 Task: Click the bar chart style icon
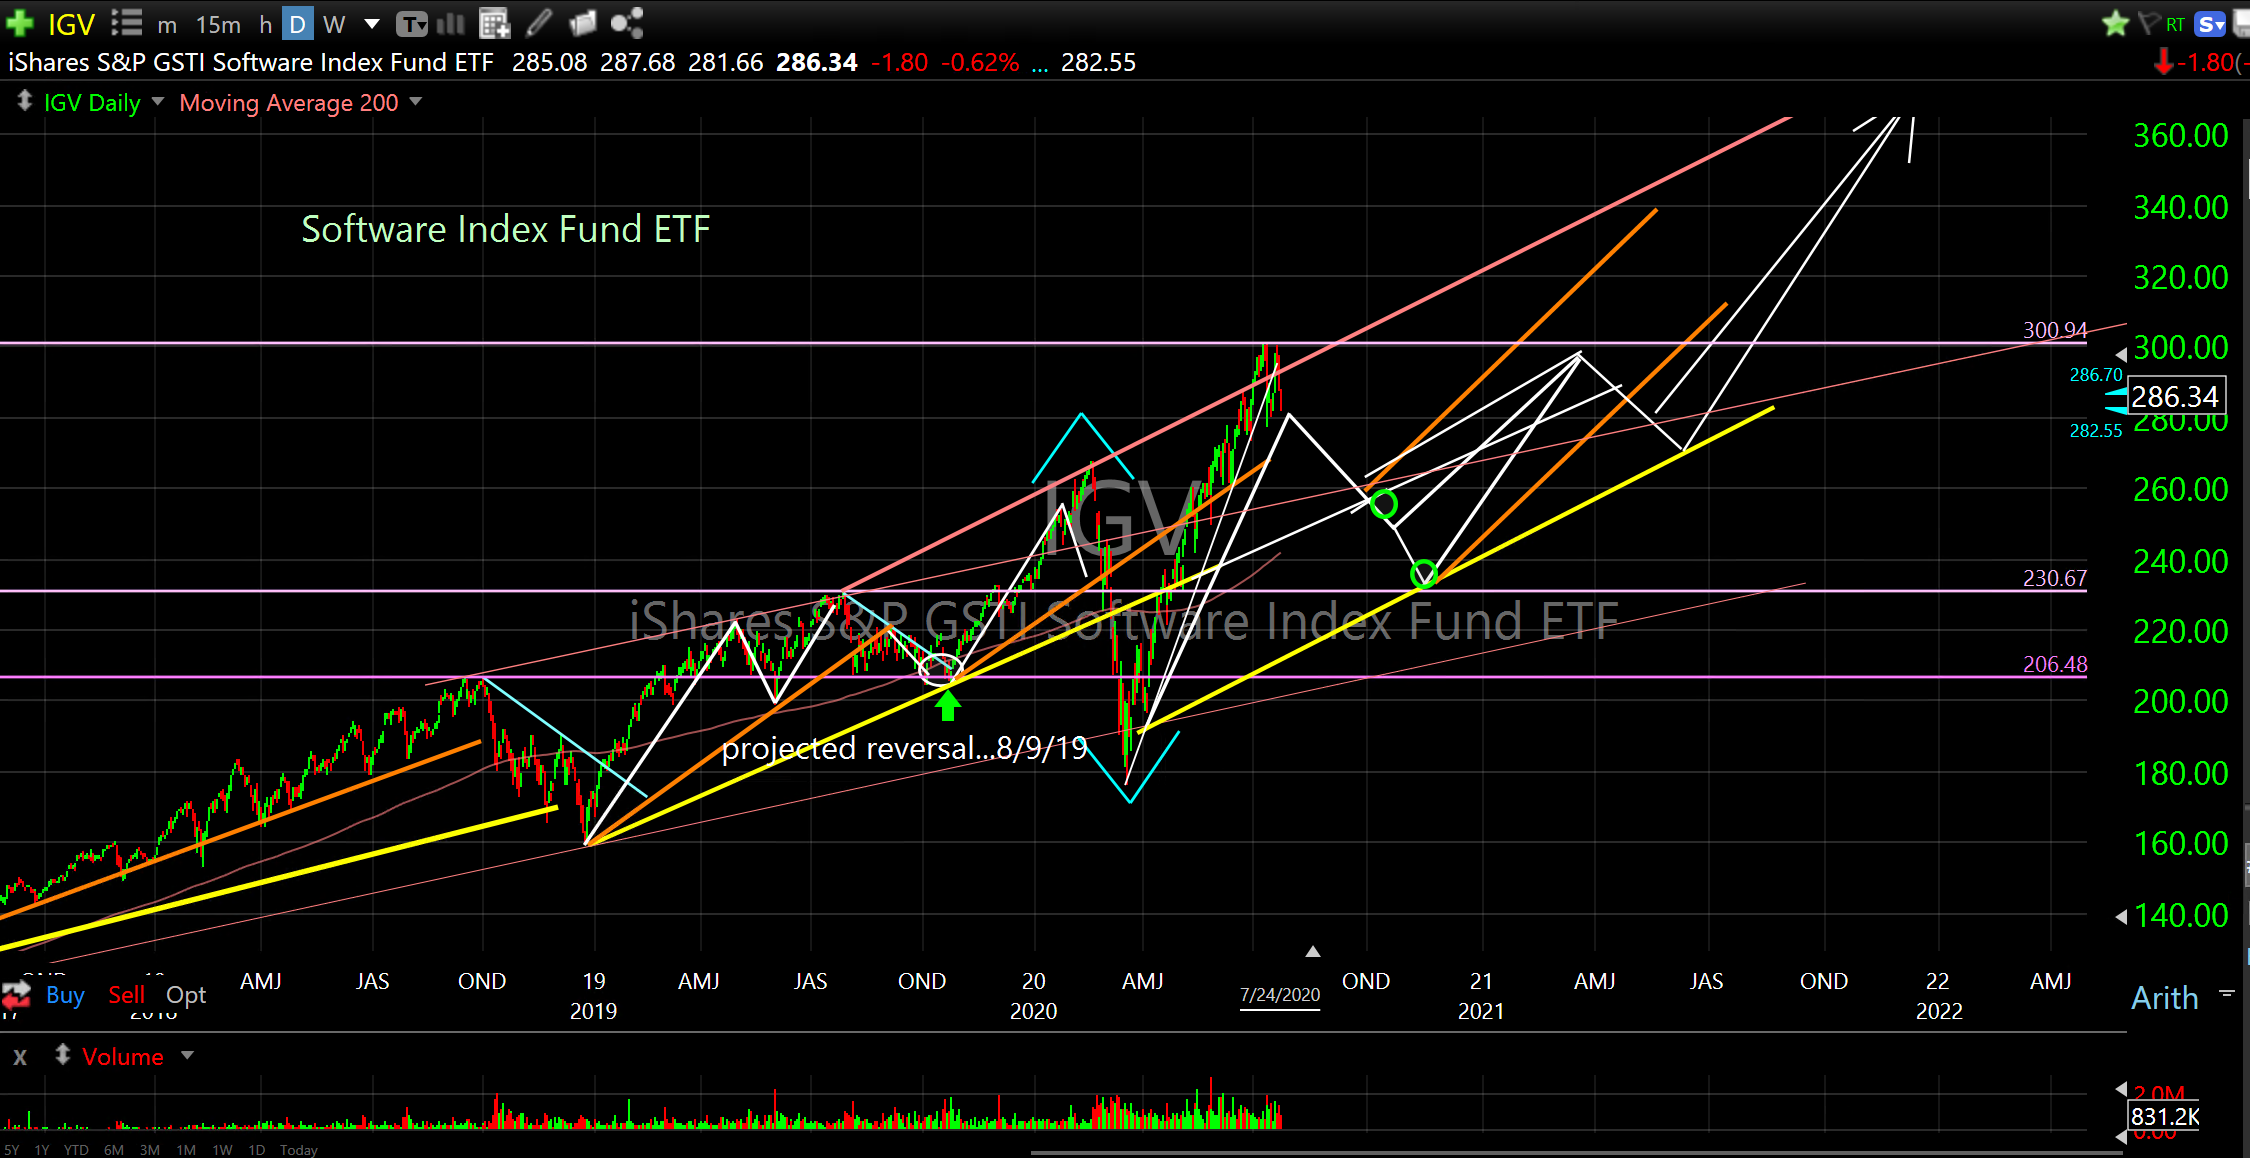coord(451,23)
